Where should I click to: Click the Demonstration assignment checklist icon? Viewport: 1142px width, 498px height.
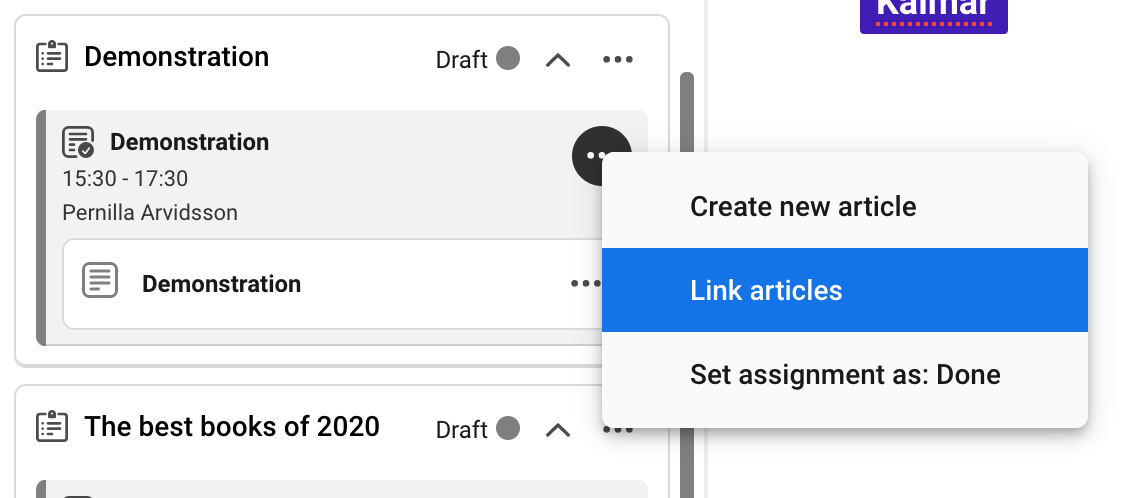tap(78, 142)
